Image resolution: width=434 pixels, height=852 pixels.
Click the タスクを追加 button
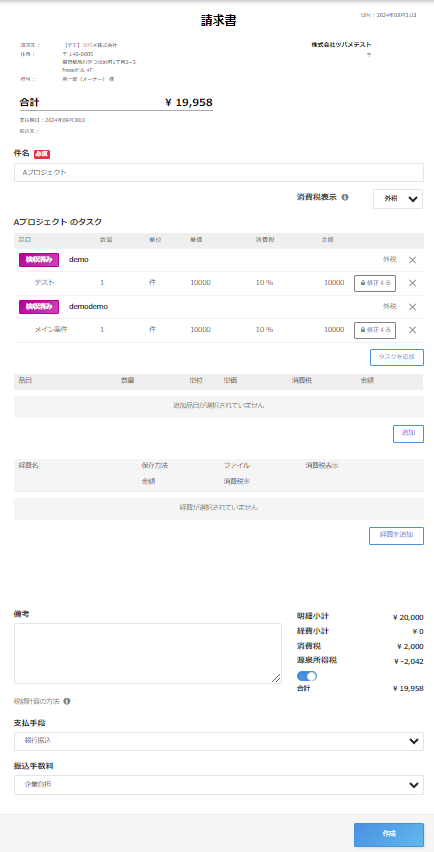point(397,357)
